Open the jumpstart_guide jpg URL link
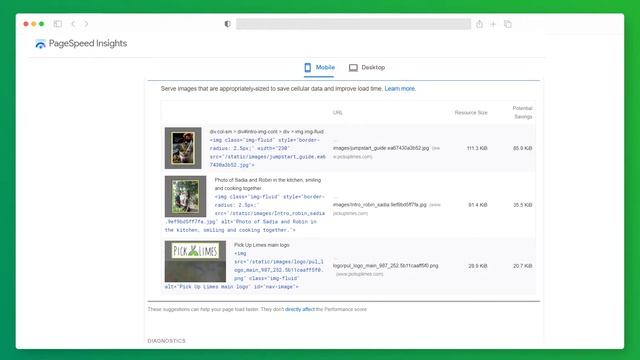Screen dimensions: 640x360 [x=381, y=148]
